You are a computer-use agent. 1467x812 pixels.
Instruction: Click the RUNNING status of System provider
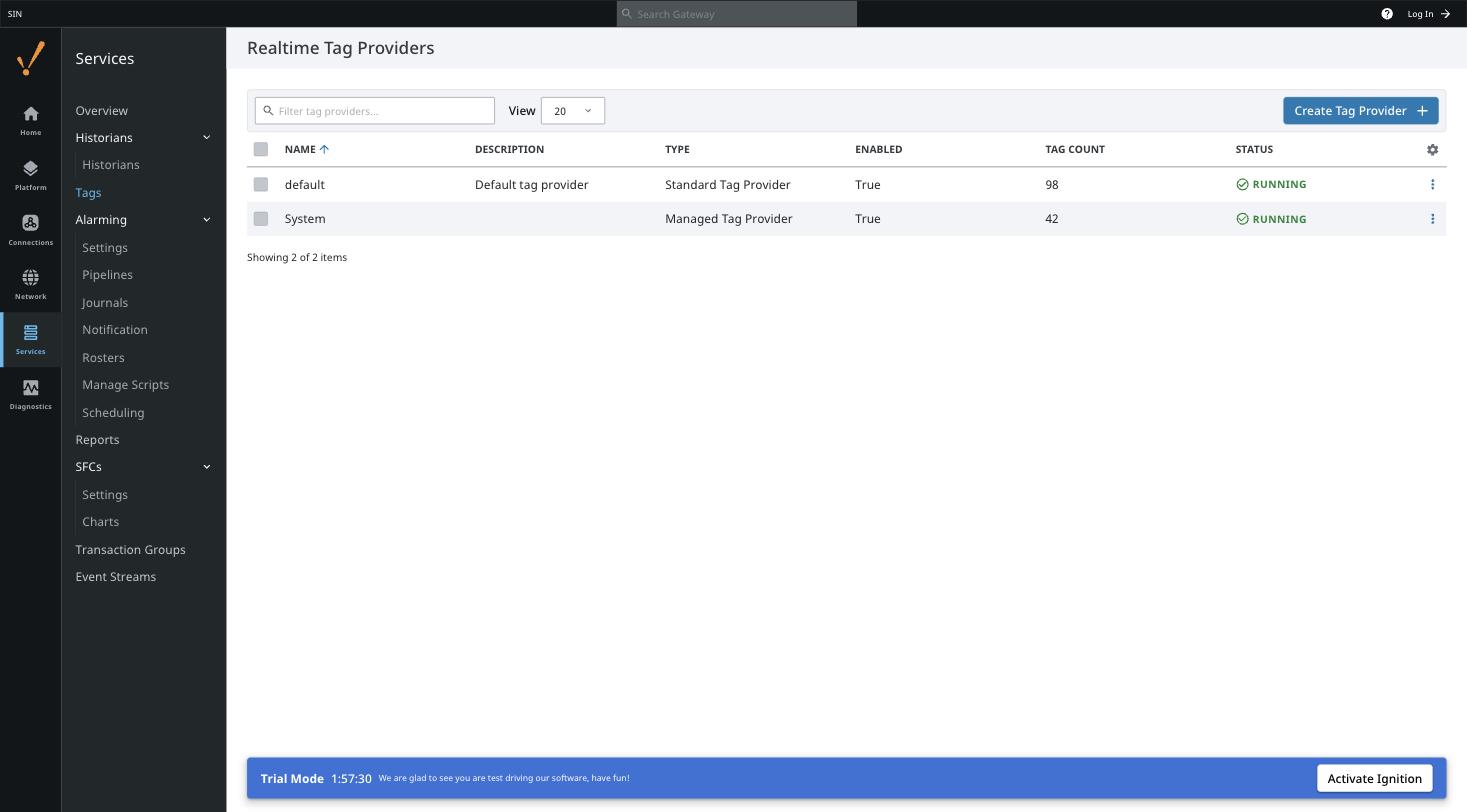1271,219
